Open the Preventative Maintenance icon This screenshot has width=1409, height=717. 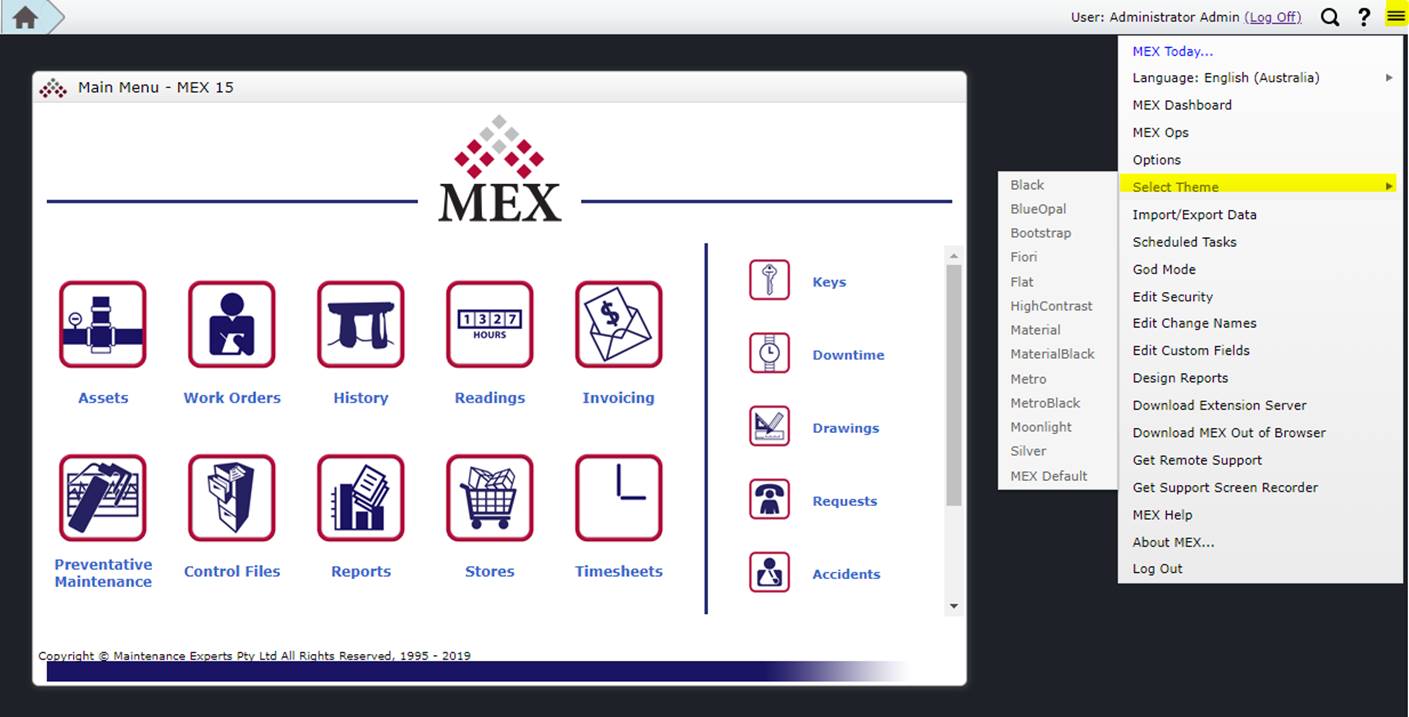(103, 498)
